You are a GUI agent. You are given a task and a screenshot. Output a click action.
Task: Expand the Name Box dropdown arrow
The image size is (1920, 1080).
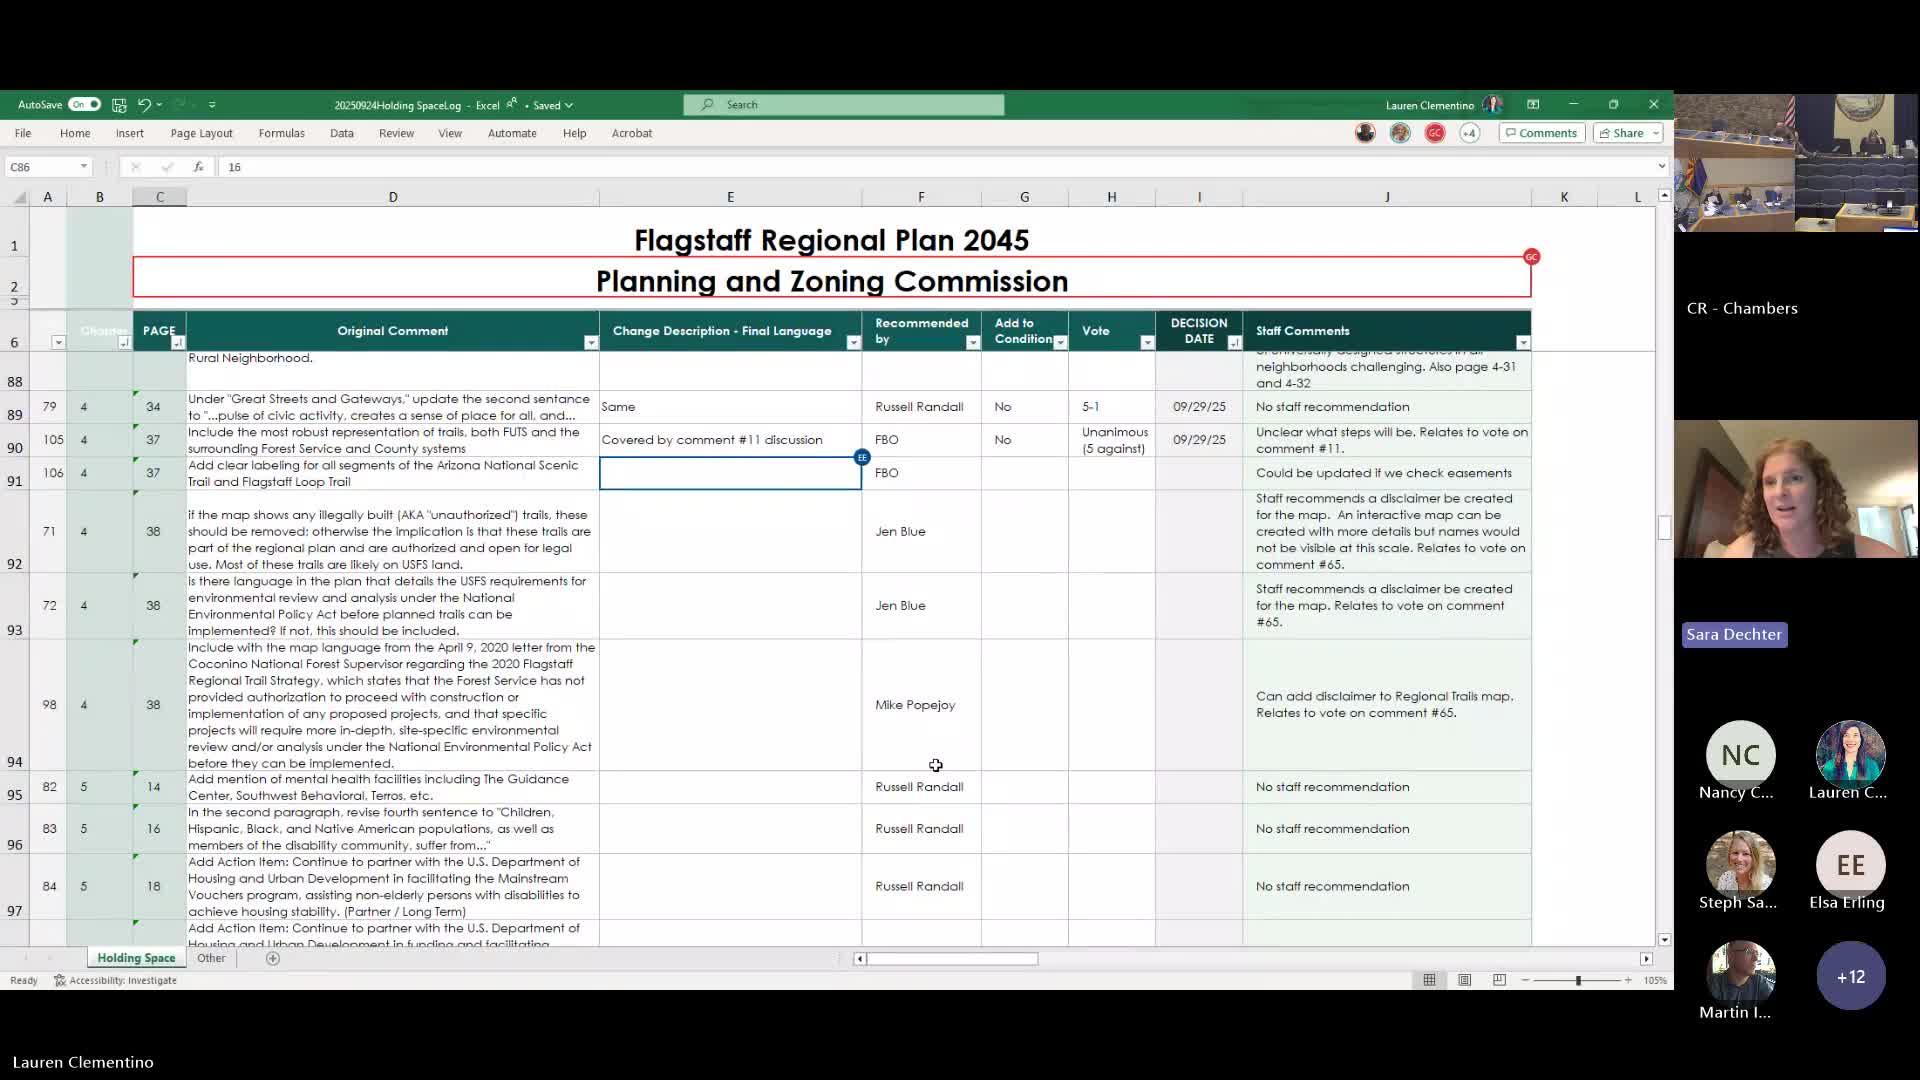(84, 167)
